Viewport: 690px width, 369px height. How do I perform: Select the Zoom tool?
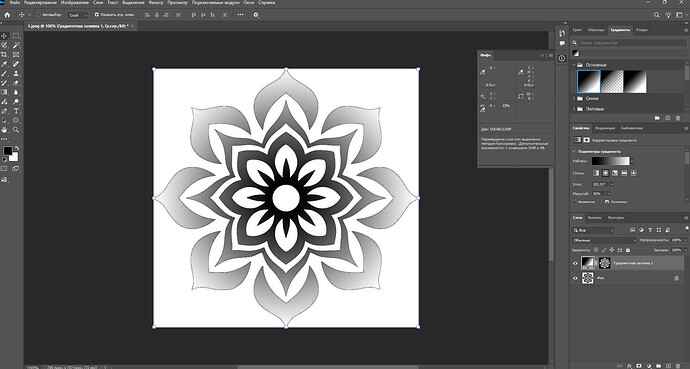[16, 130]
